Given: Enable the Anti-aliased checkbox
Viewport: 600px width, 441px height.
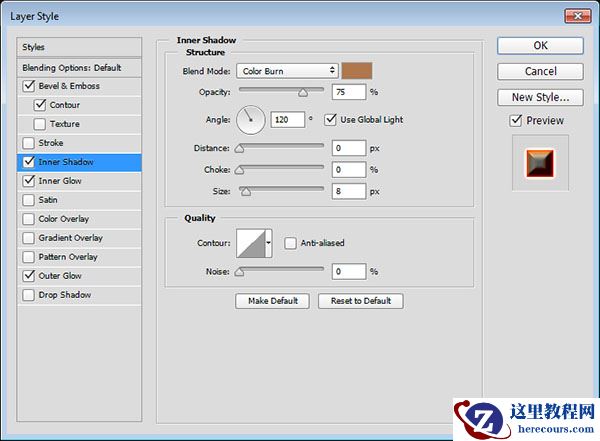Looking at the screenshot, I should 290,243.
